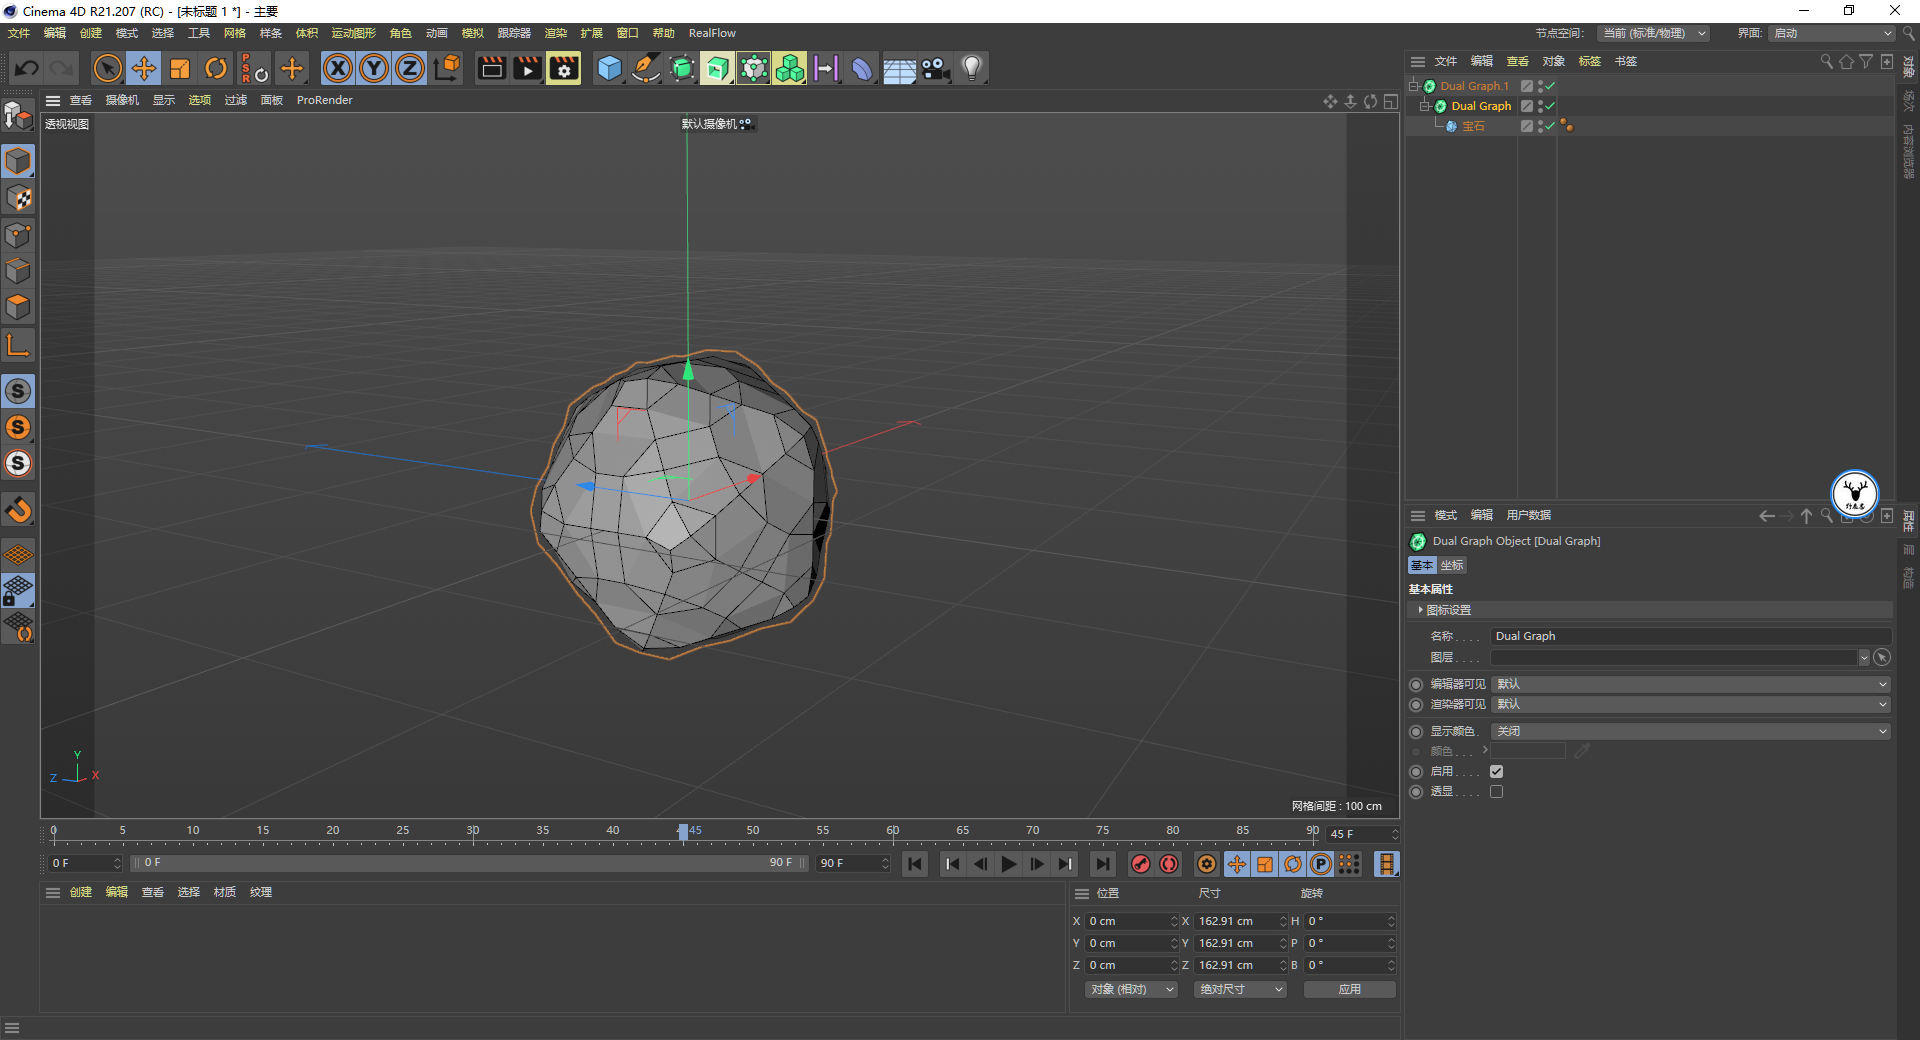Open MoGraph cloner cubes icon
The height and width of the screenshot is (1040, 1920).
[x=790, y=68]
